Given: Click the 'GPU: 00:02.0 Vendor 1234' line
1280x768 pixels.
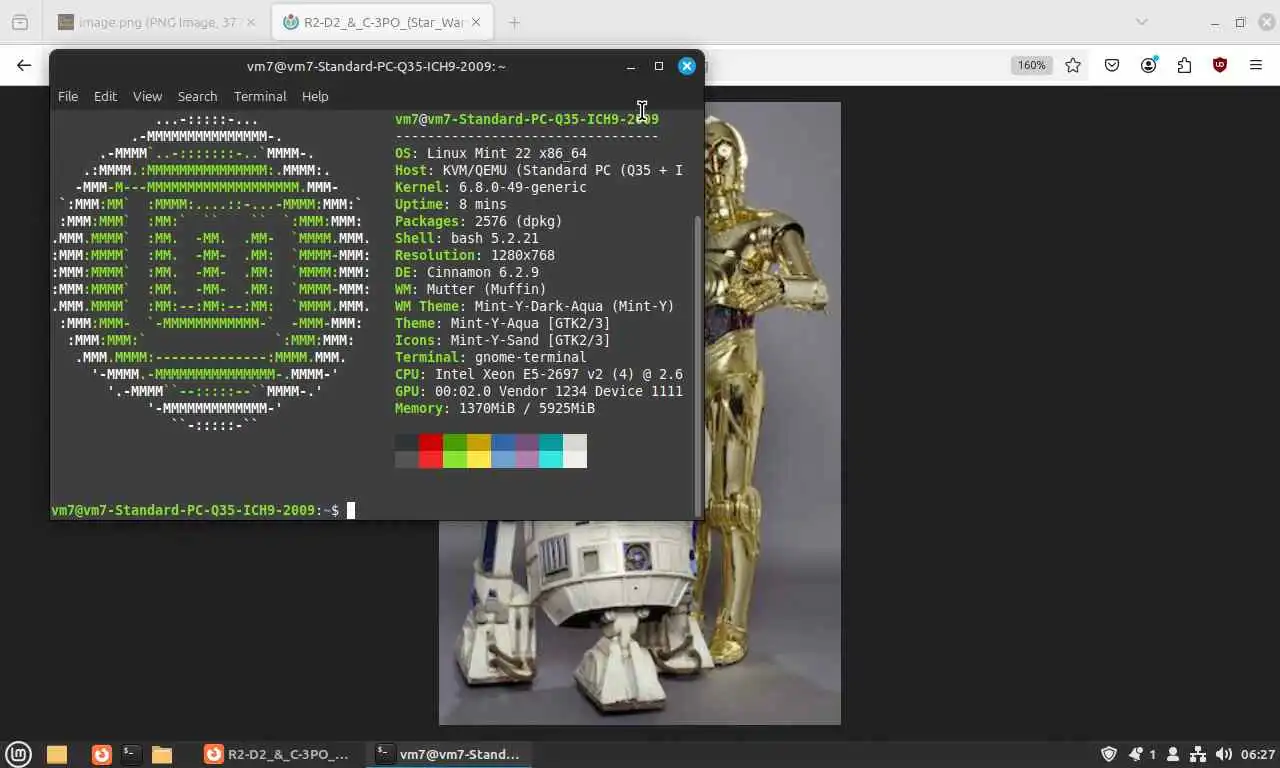Looking at the screenshot, I should pos(539,391).
